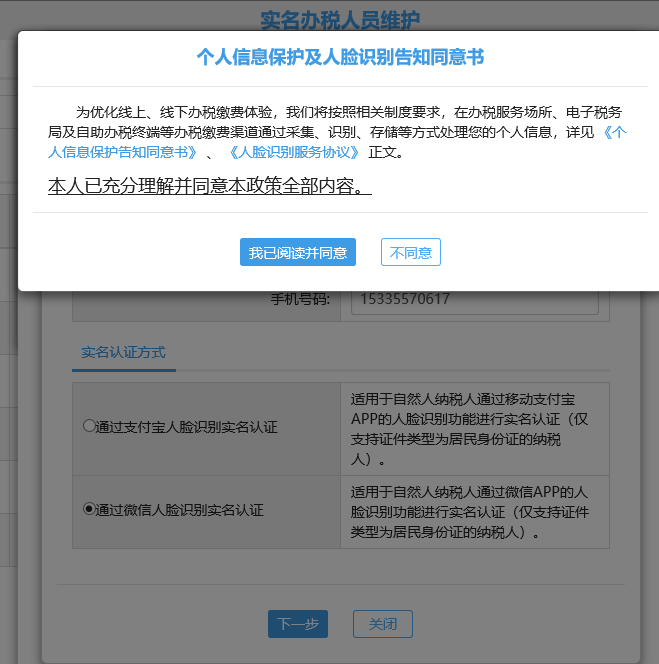Select 通过微信人脸识别实名认证 radio option
659x664 pixels.
(x=89, y=509)
